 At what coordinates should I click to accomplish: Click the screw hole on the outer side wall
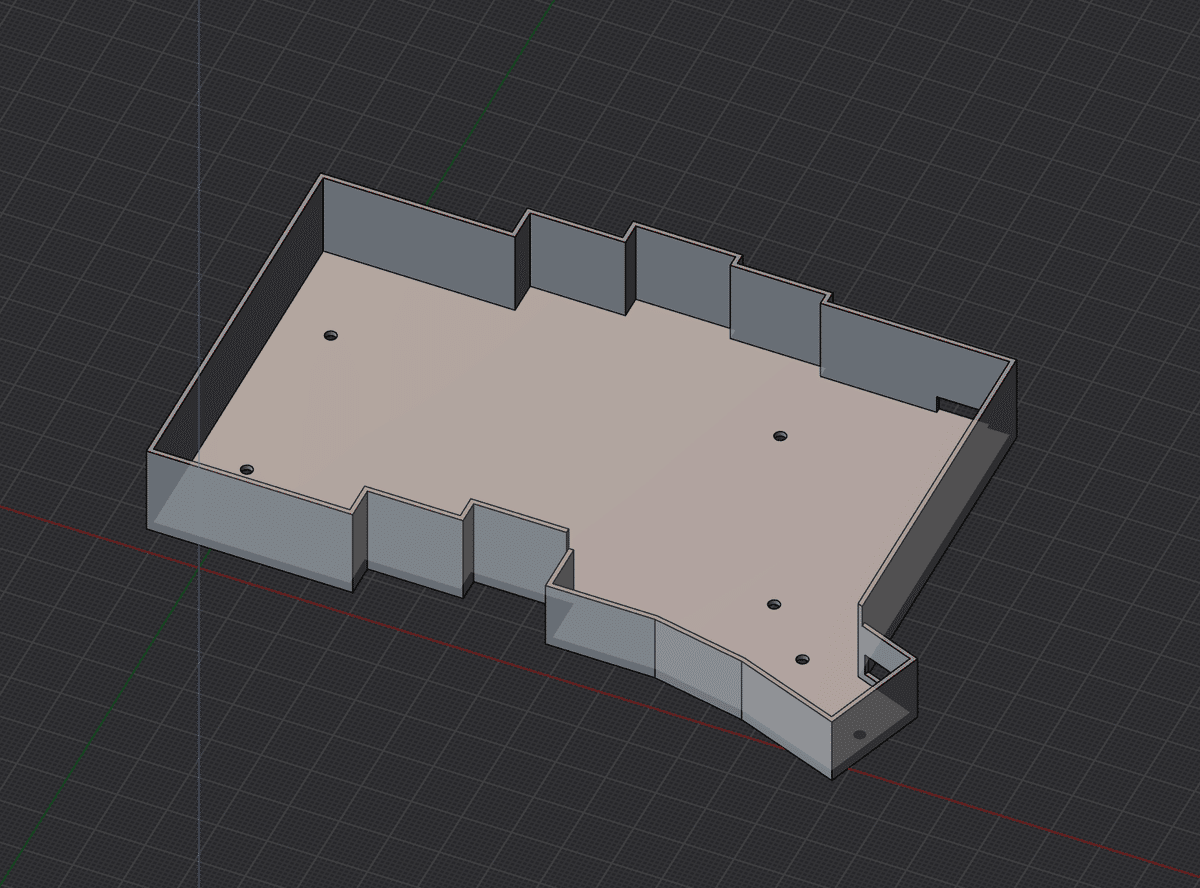click(858, 735)
